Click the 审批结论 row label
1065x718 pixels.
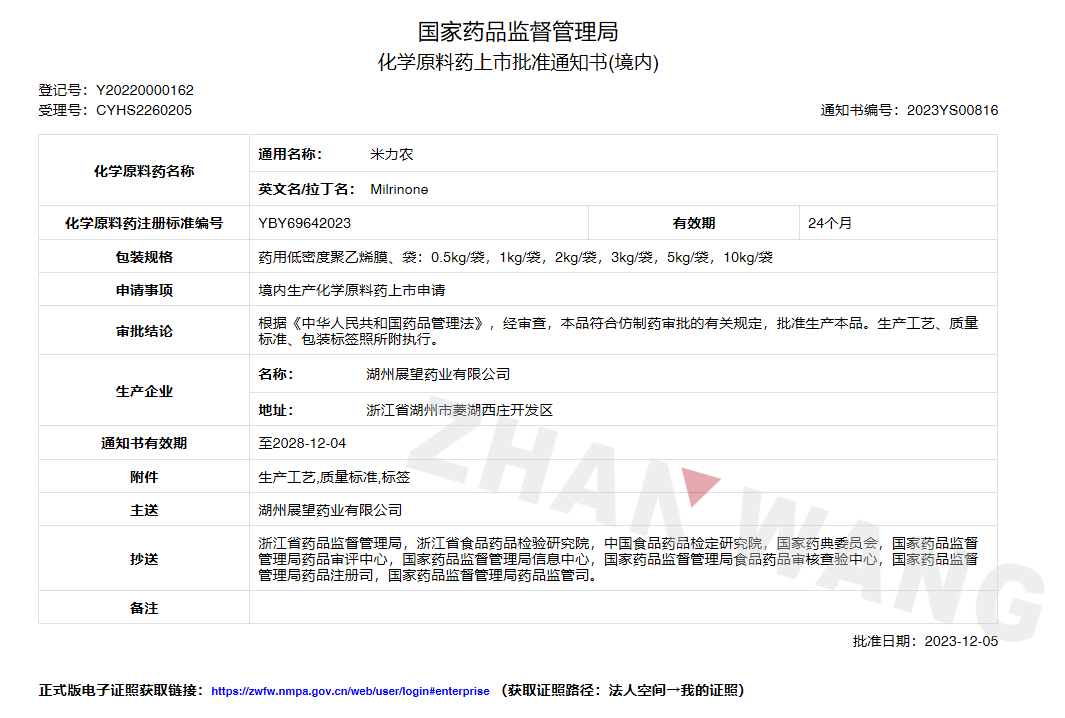[x=144, y=331]
